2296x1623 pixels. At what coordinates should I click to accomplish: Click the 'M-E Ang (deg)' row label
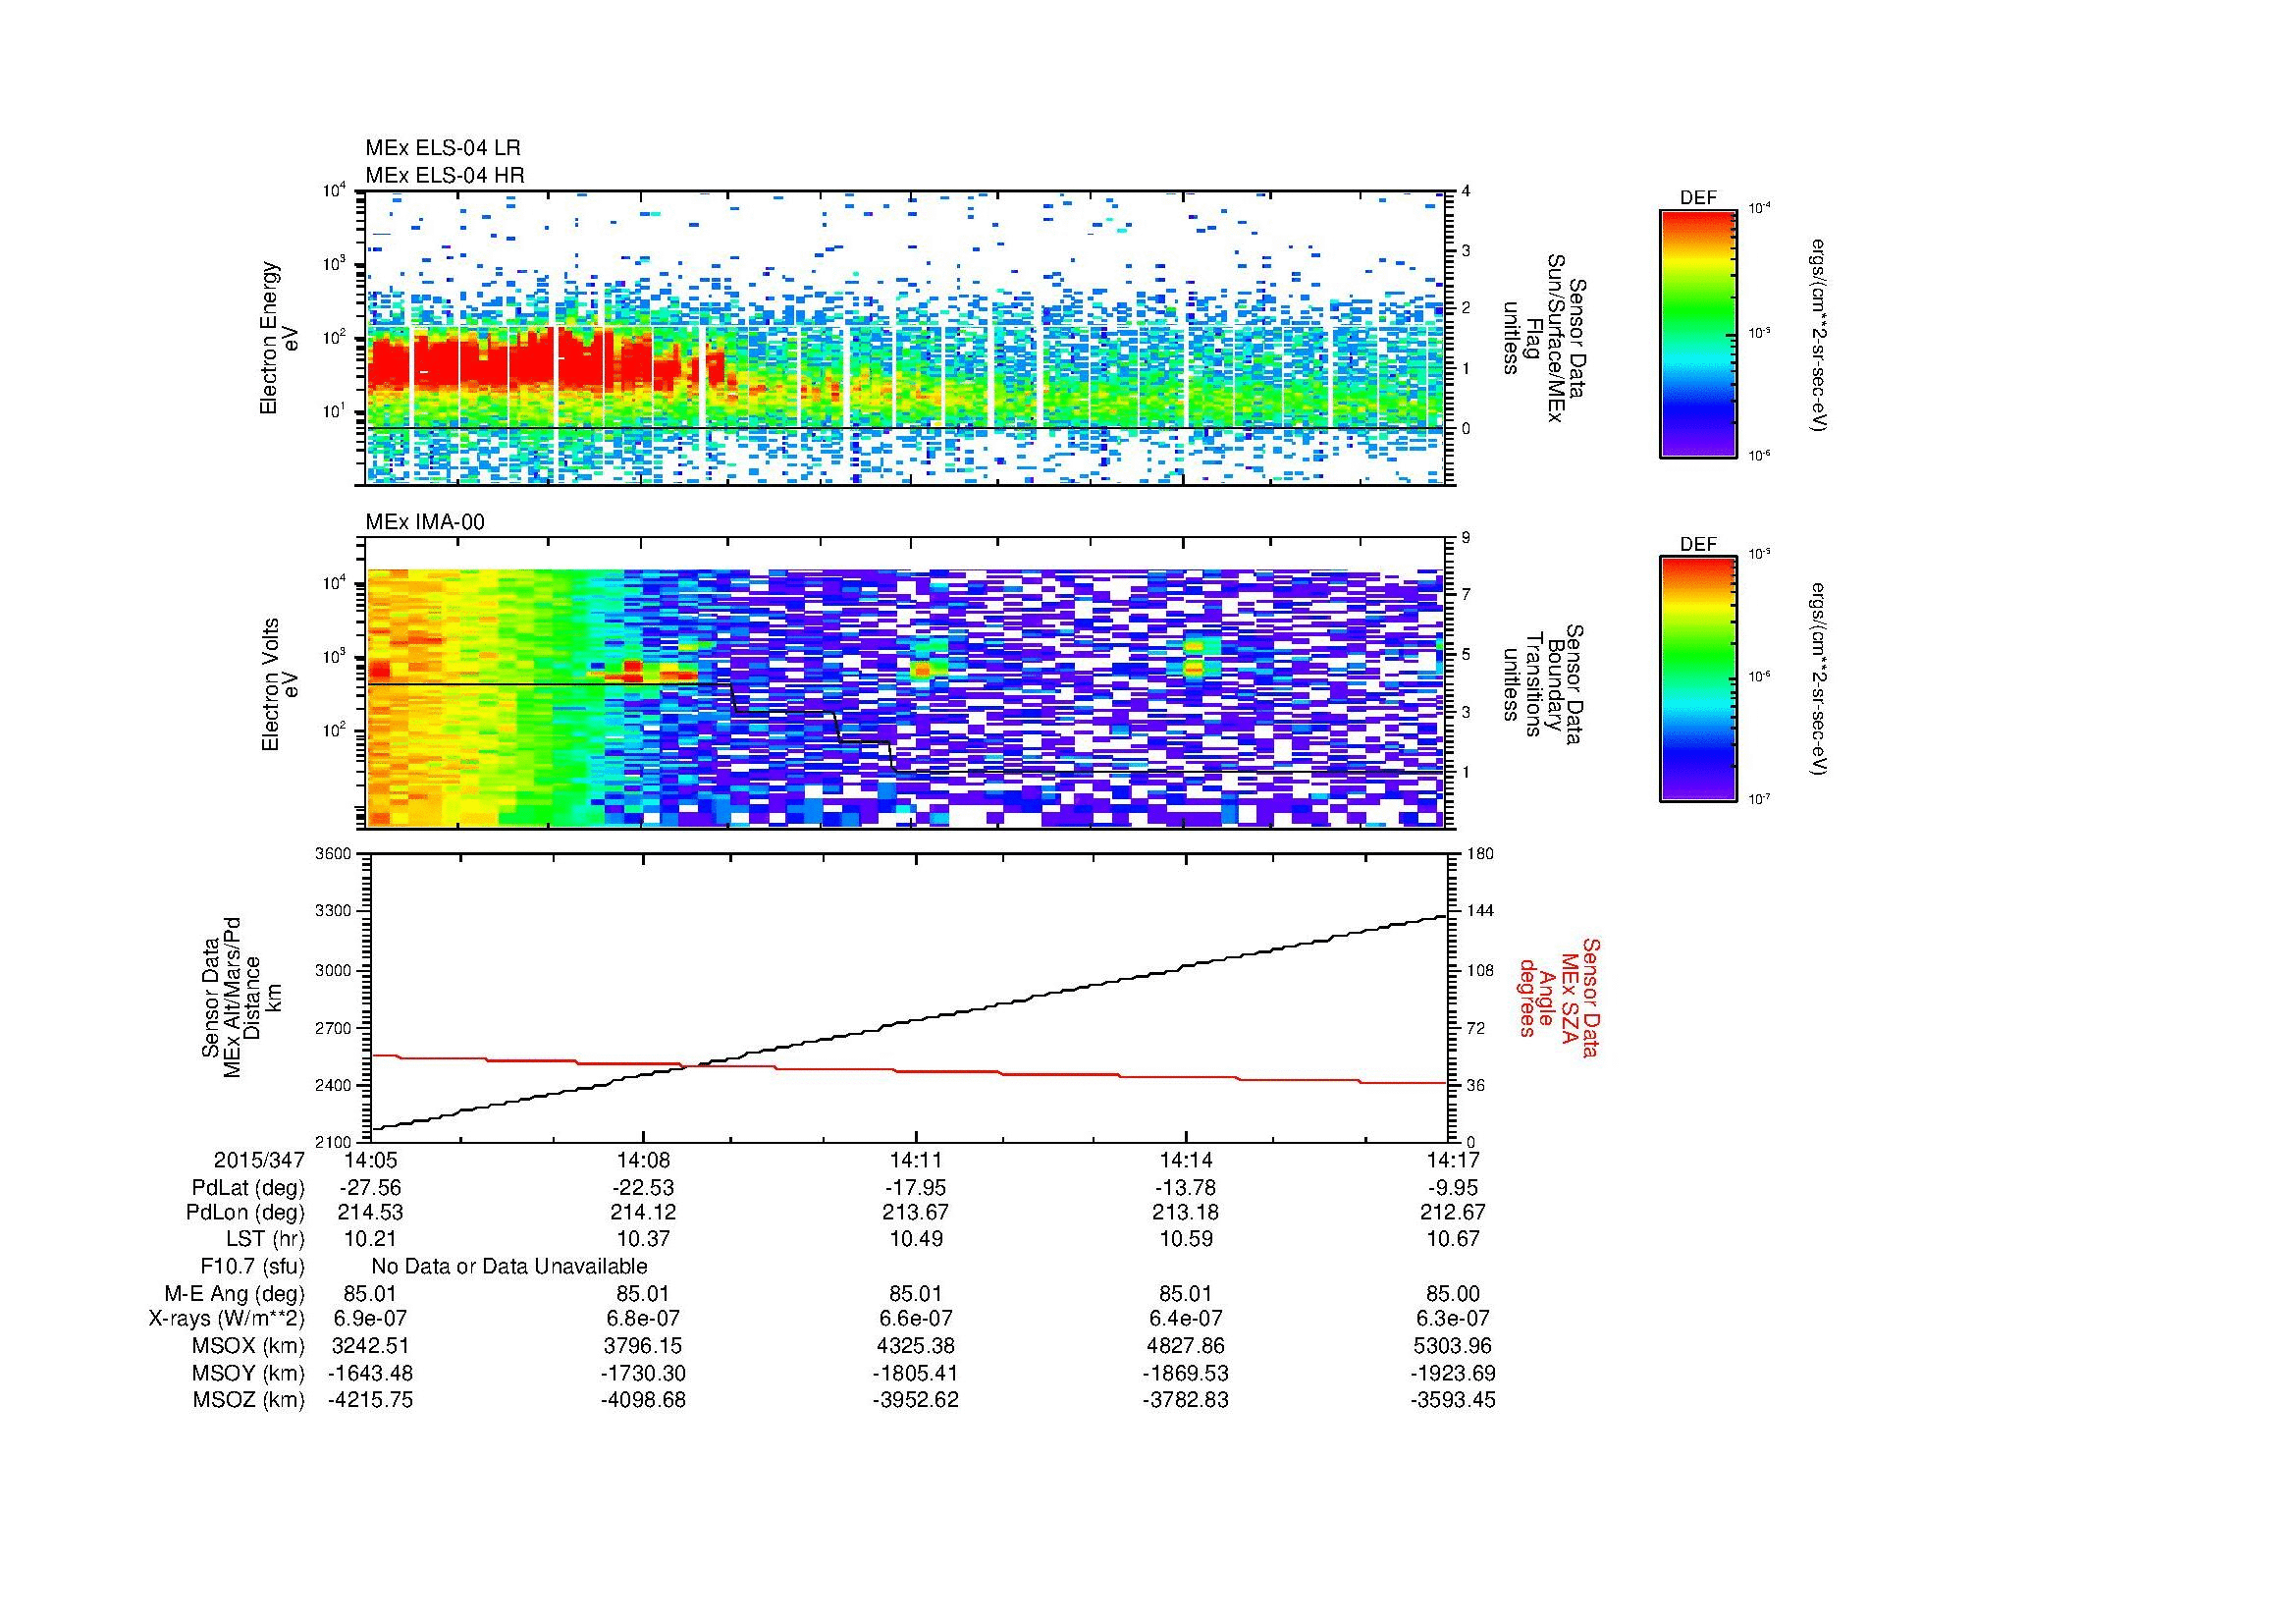tap(235, 1294)
